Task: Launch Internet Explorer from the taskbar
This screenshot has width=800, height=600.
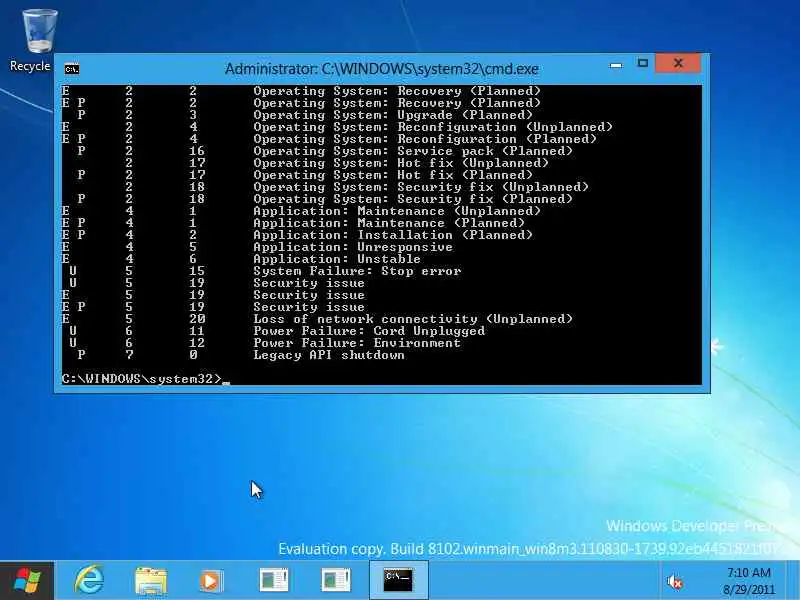Action: coord(89,581)
